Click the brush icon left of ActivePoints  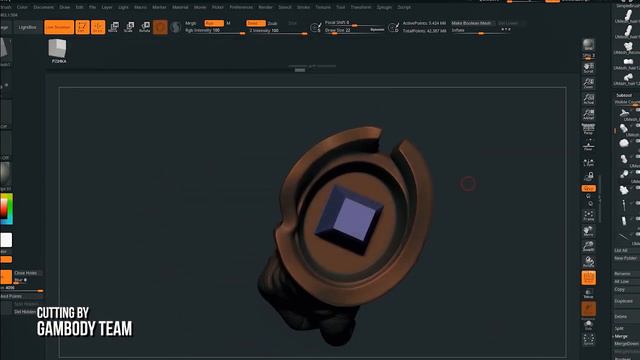pyautogui.click(x=393, y=27)
